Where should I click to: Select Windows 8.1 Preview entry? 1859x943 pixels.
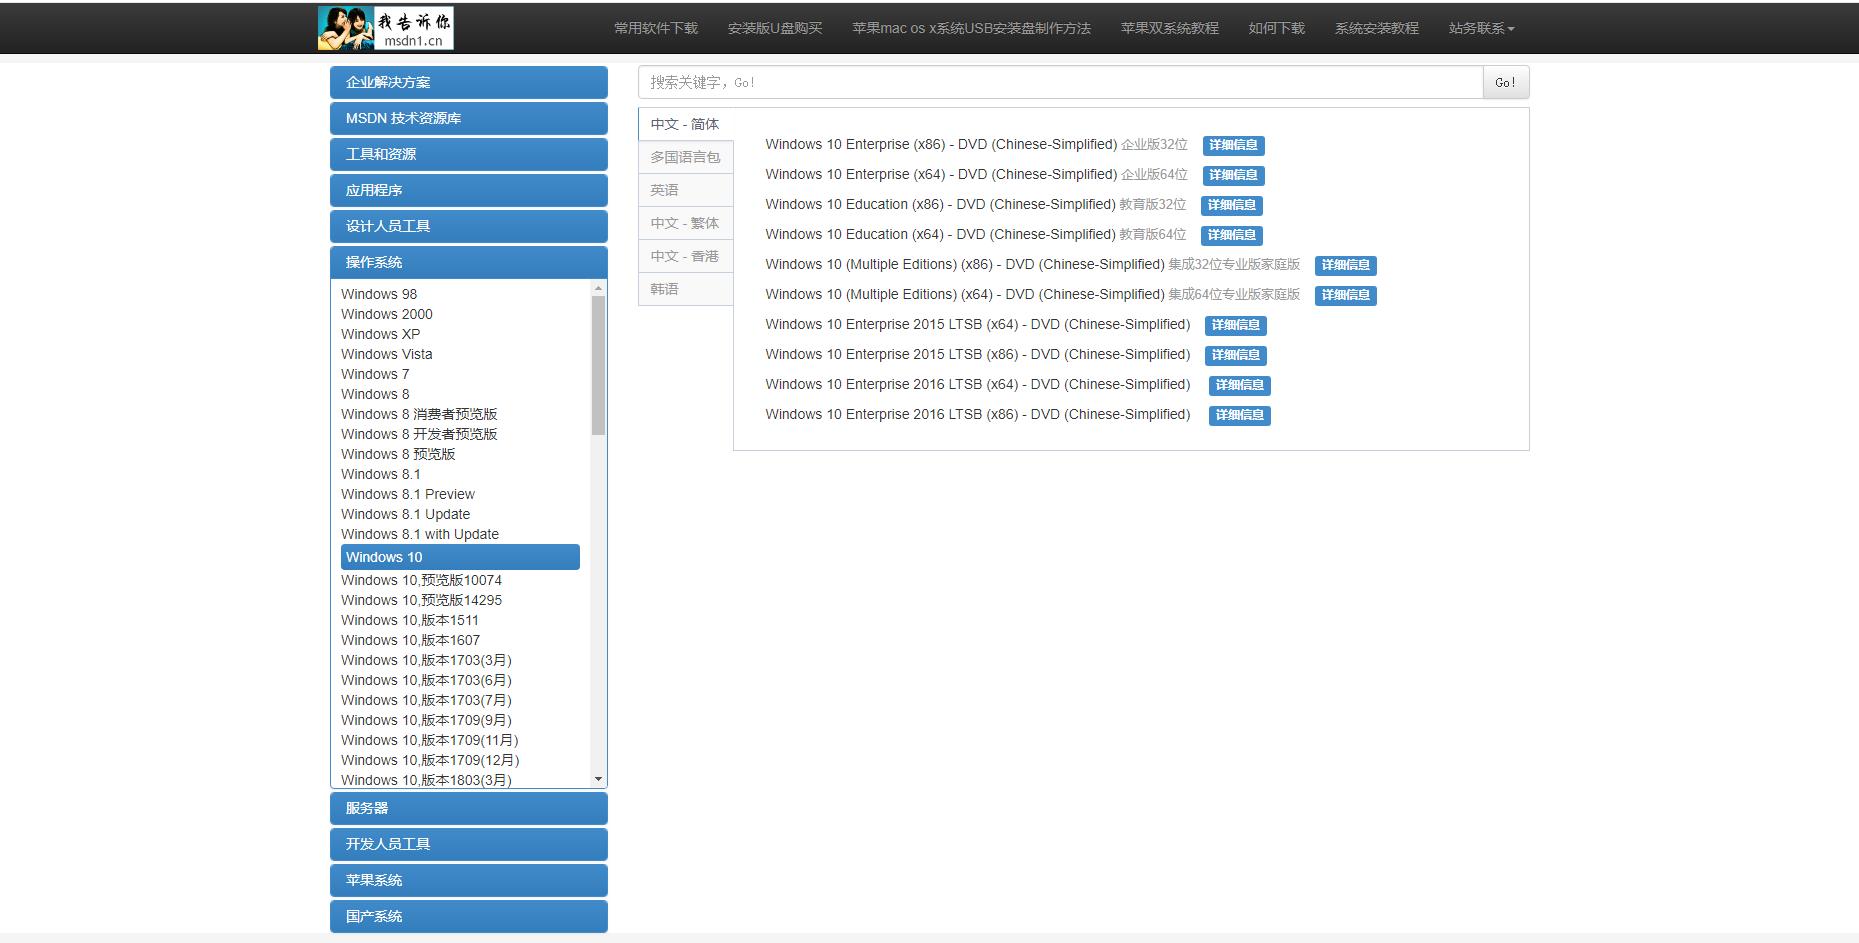point(408,494)
